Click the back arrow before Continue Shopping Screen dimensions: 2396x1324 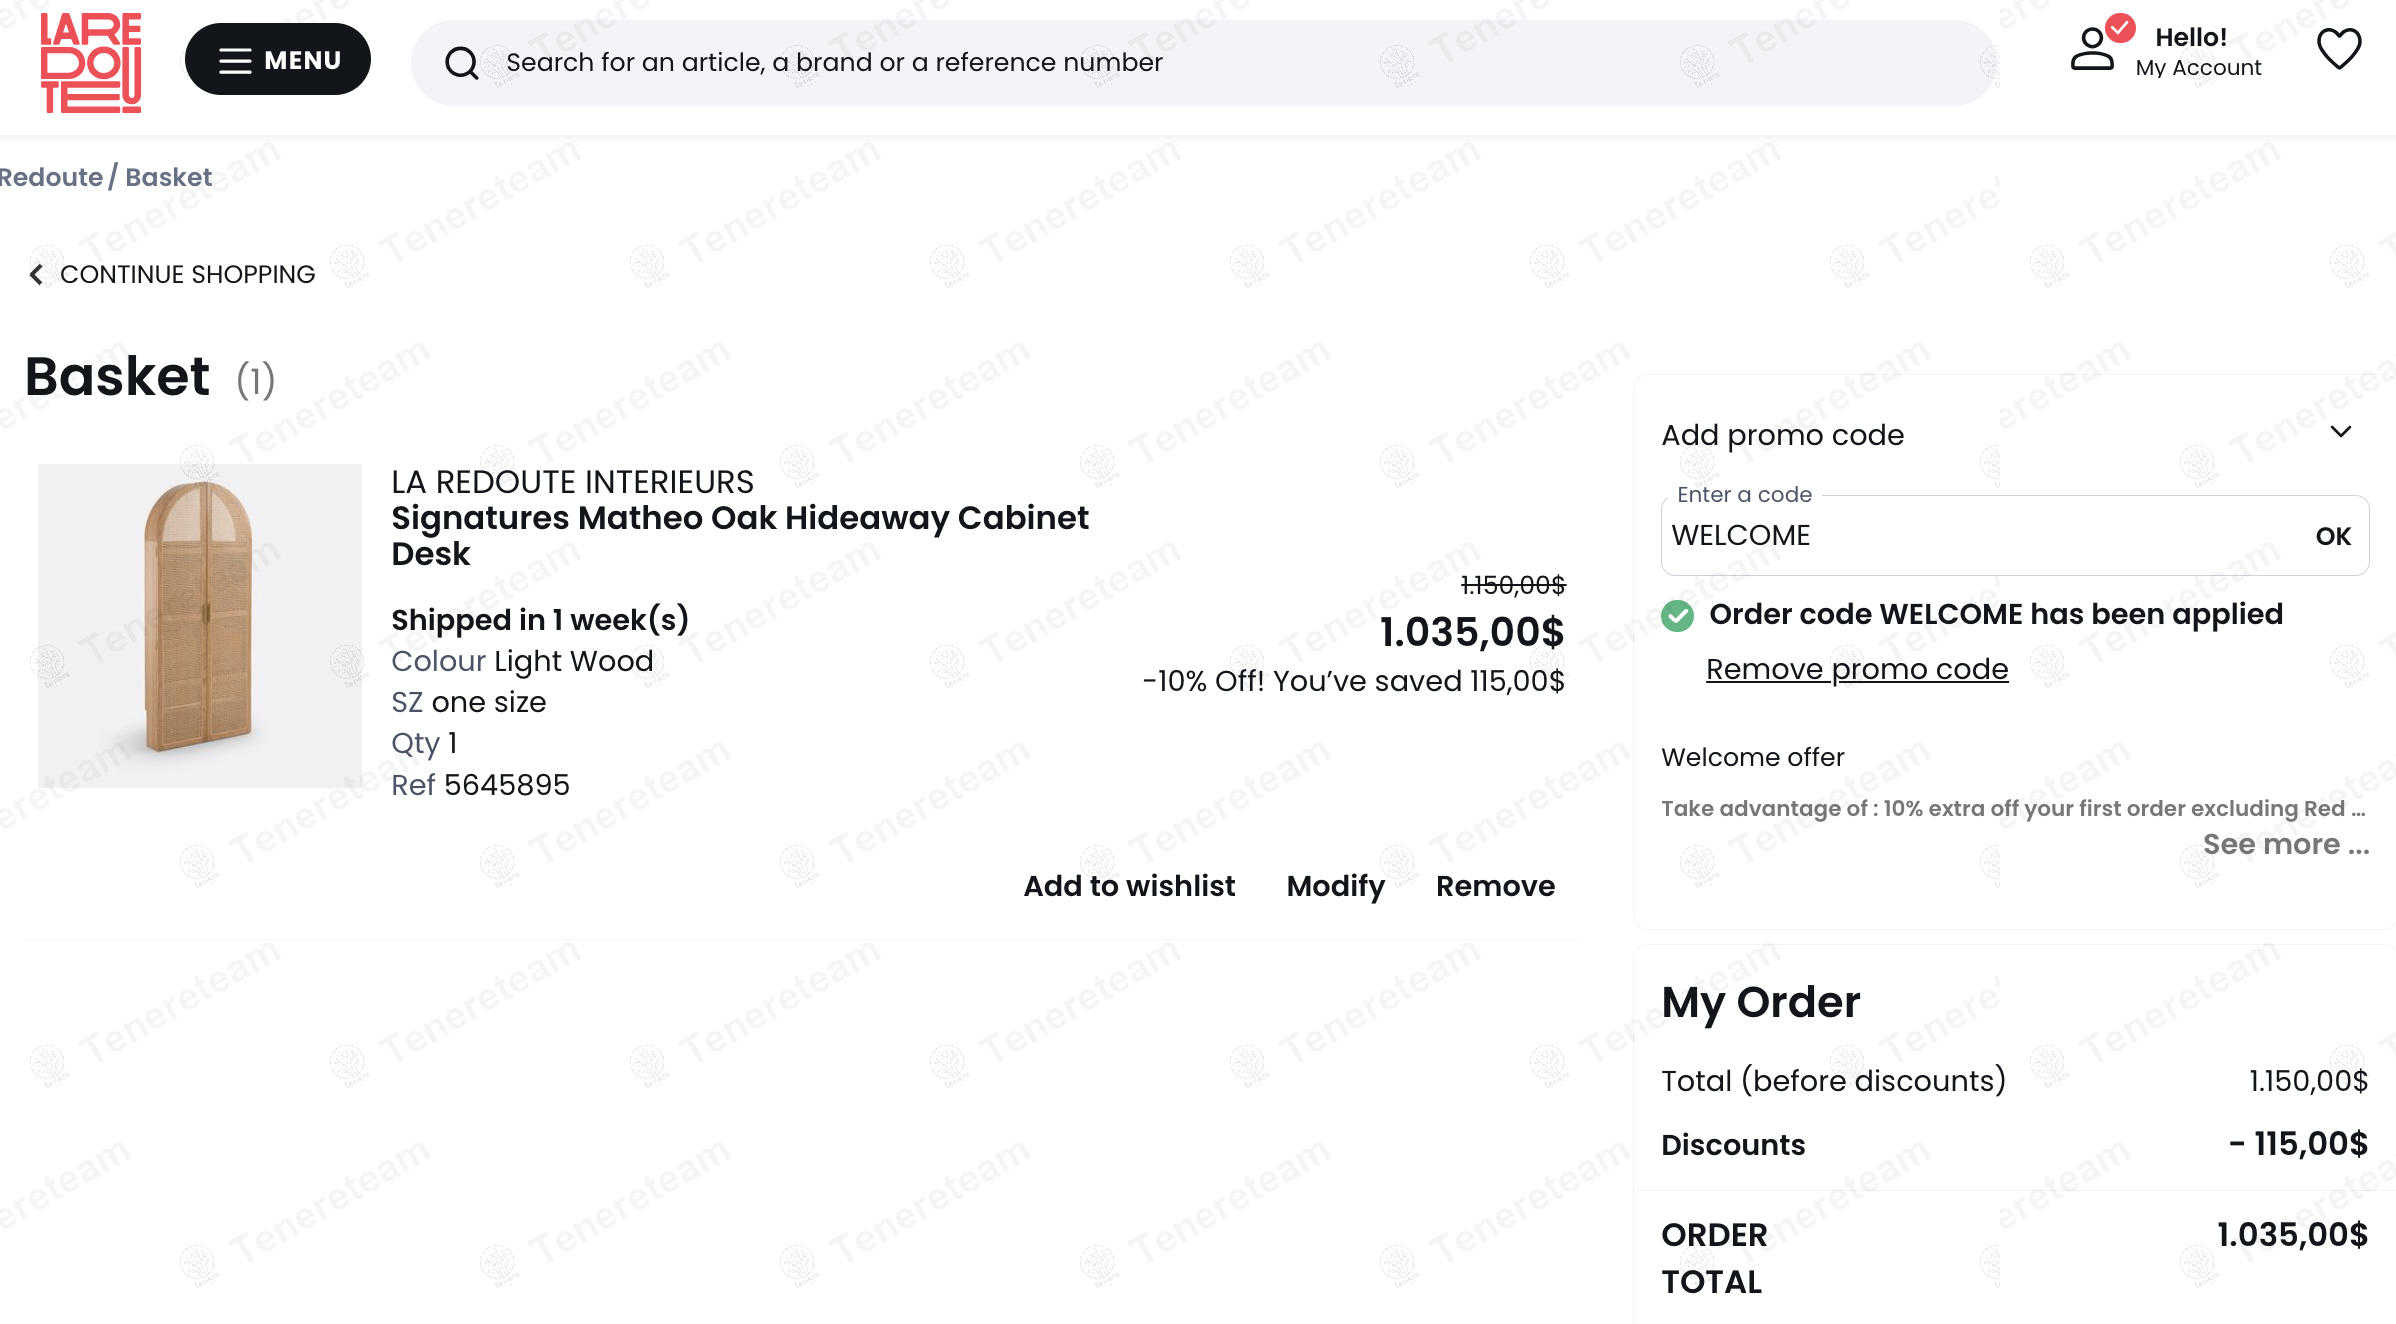pyautogui.click(x=36, y=274)
